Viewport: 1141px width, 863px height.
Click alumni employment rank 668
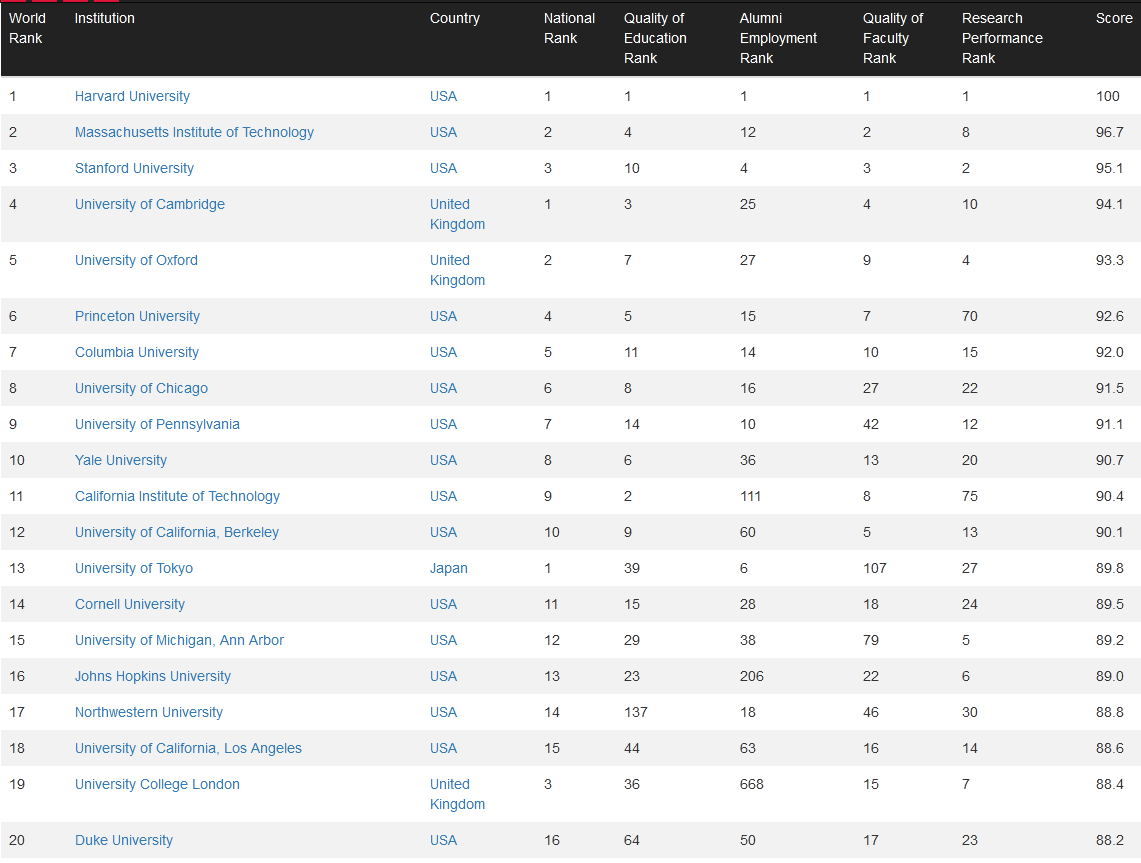(752, 784)
